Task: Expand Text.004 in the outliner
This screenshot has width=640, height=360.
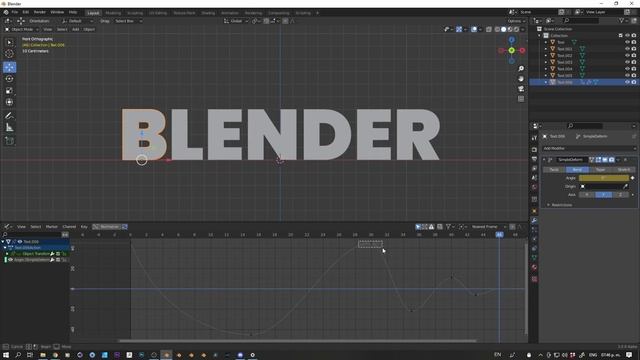Action: (546, 69)
